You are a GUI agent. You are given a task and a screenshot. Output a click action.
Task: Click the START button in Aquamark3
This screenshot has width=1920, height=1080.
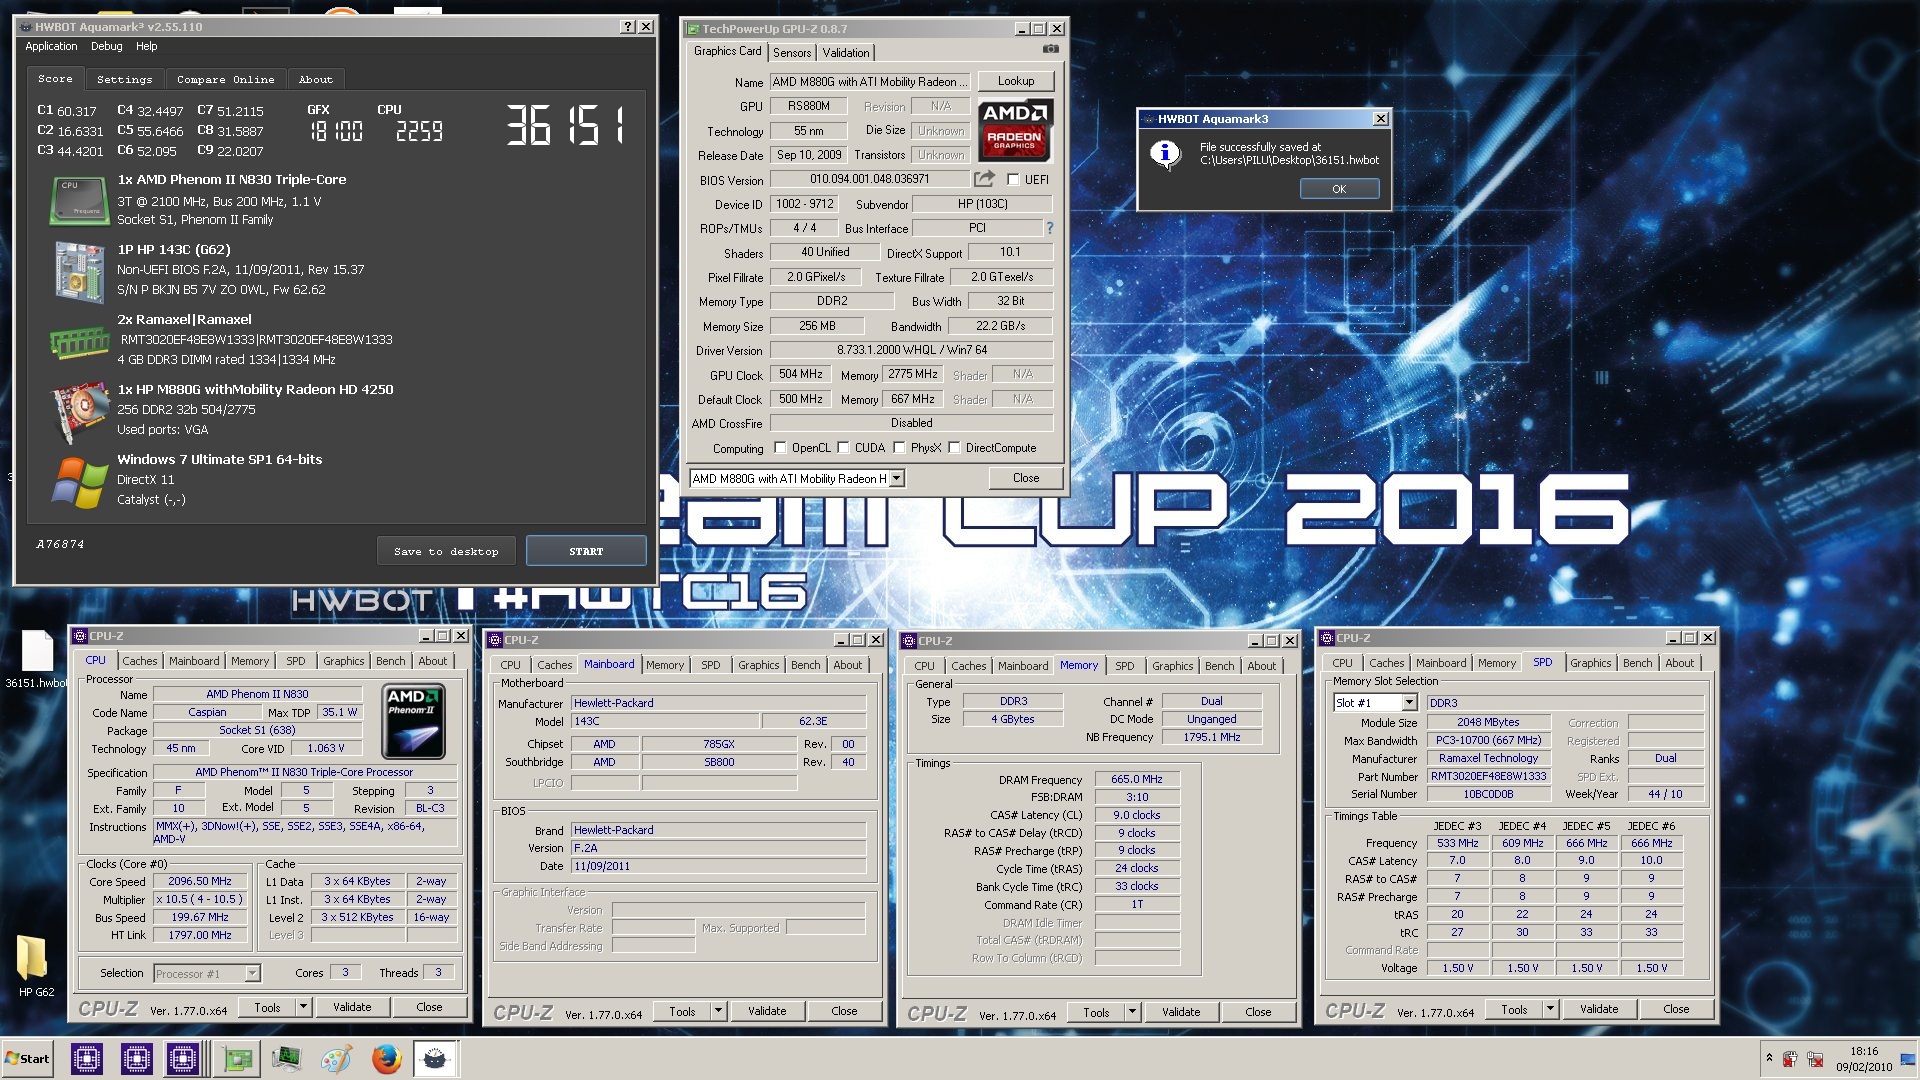point(586,551)
